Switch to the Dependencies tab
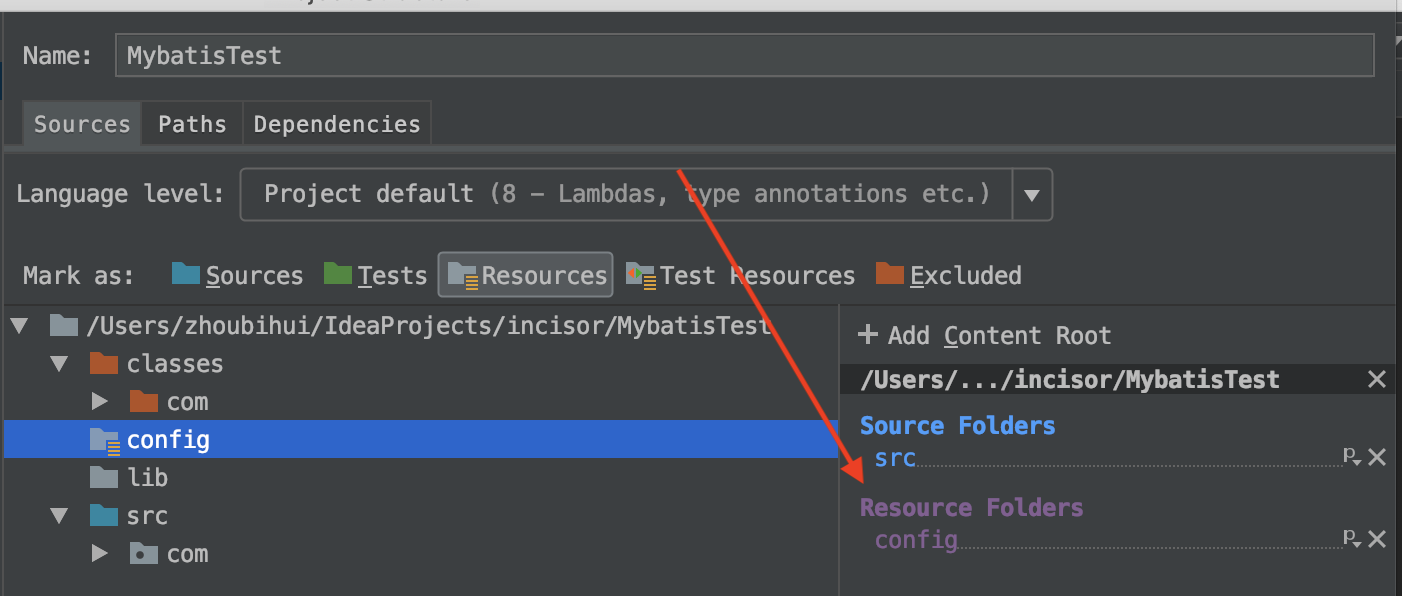Image resolution: width=1402 pixels, height=596 pixels. point(337,124)
